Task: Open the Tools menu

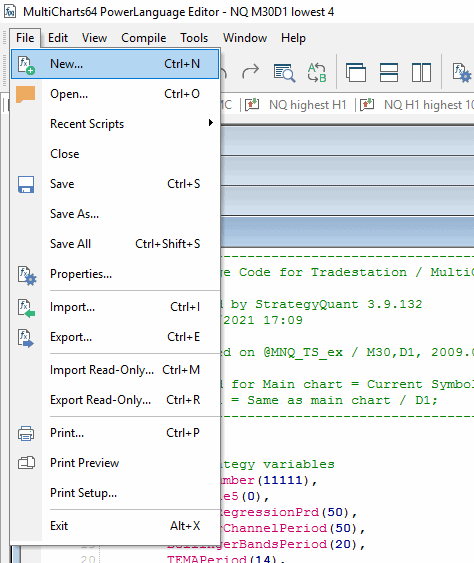Action: pyautogui.click(x=194, y=38)
